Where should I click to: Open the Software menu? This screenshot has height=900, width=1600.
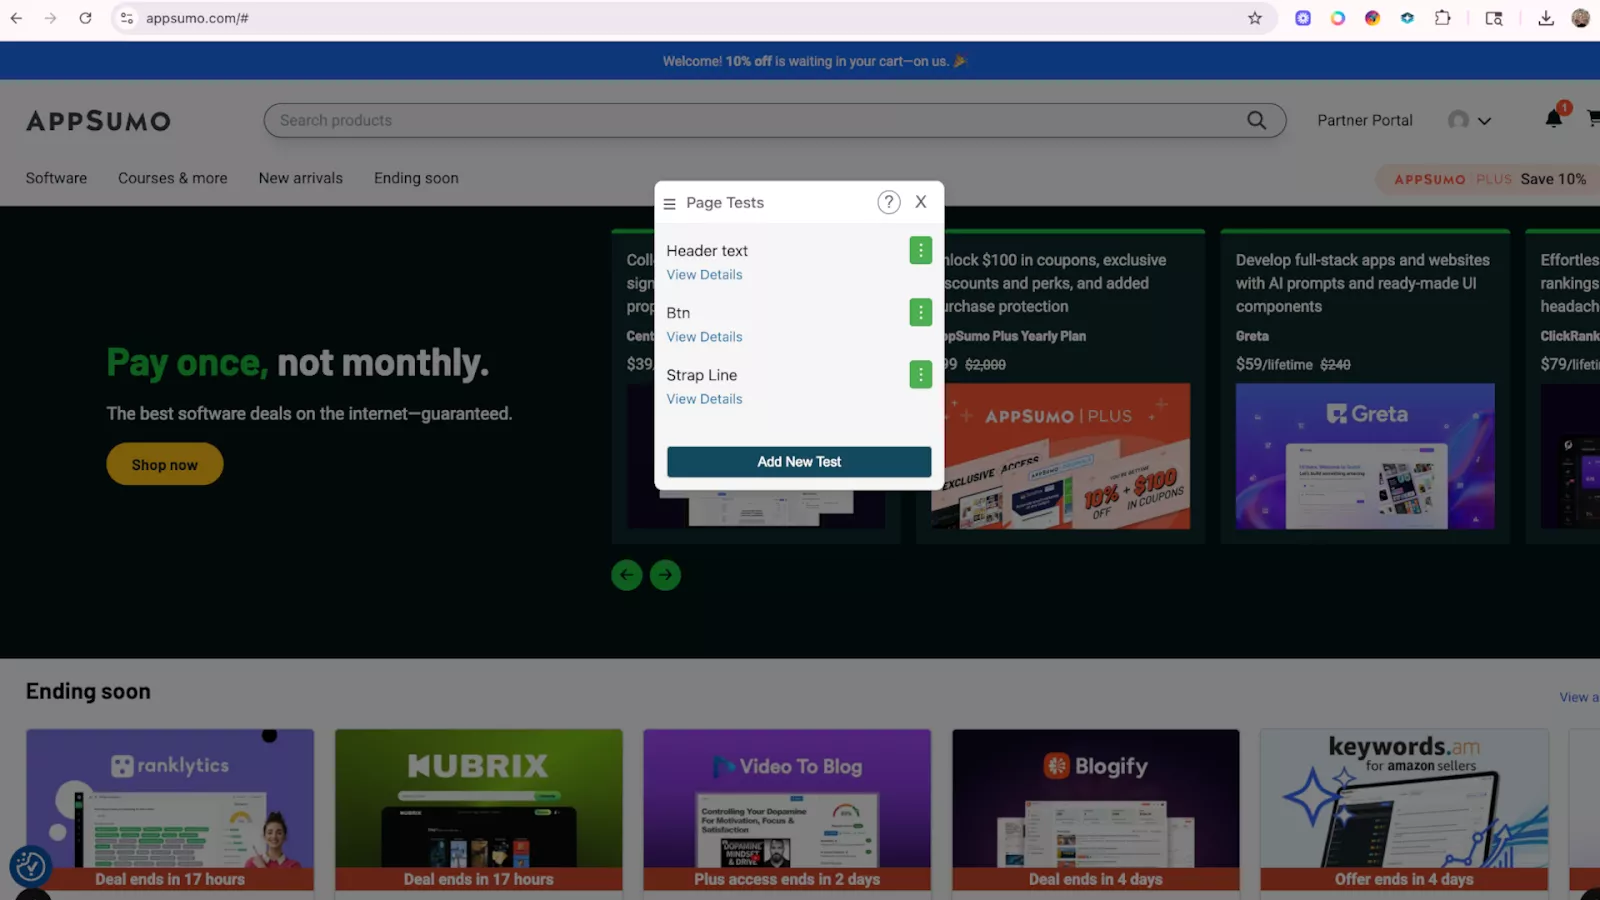(56, 178)
